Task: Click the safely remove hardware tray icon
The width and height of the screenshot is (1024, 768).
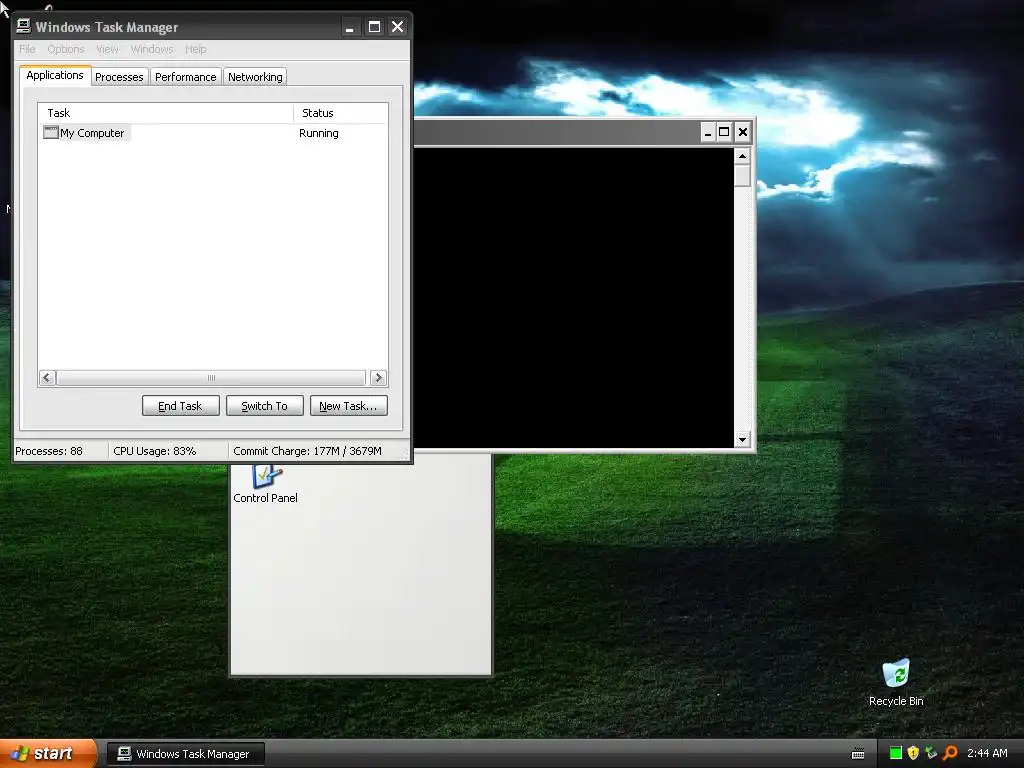Action: point(931,753)
